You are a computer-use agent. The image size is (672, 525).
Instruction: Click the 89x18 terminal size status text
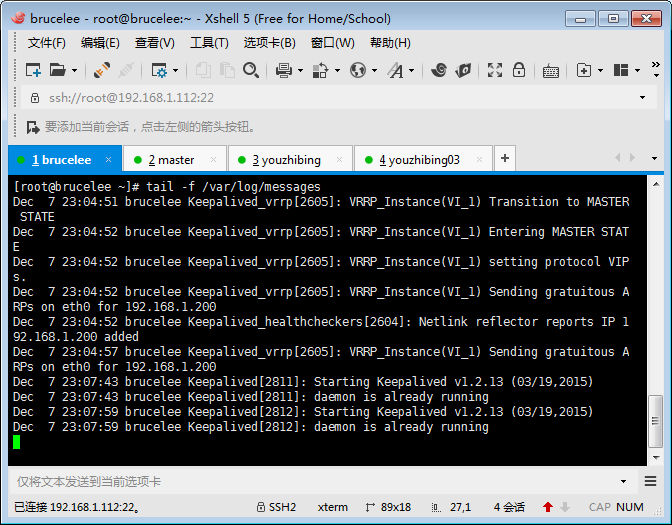[x=396, y=507]
